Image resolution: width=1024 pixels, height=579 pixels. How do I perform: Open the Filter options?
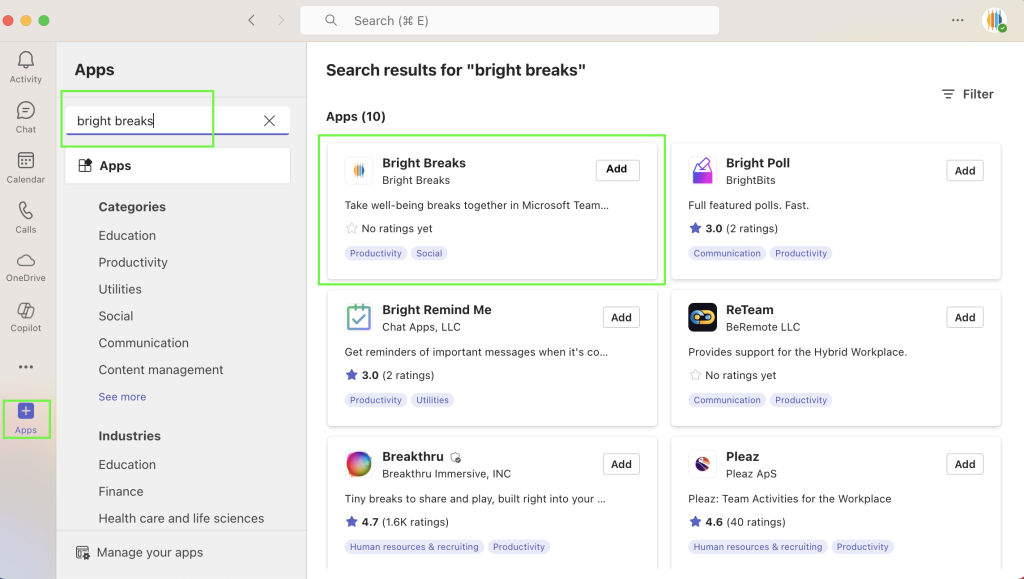click(x=967, y=94)
